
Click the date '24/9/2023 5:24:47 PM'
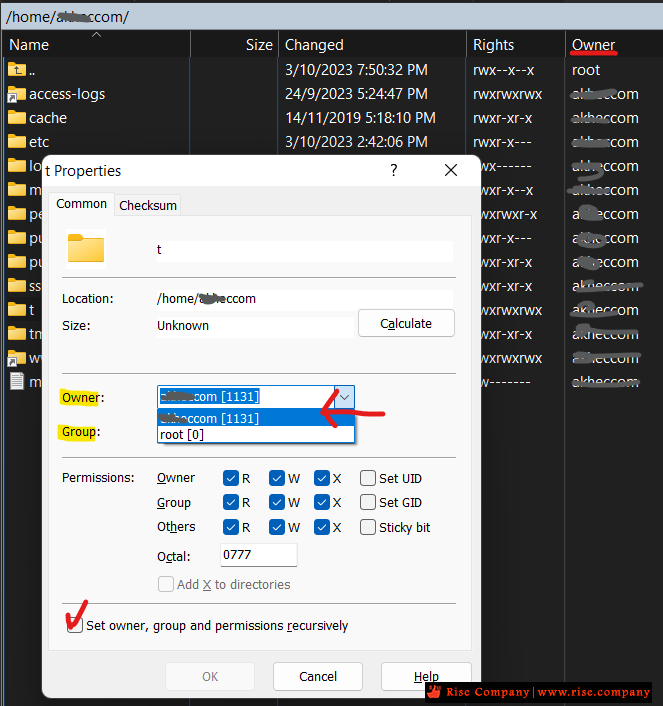coord(356,94)
